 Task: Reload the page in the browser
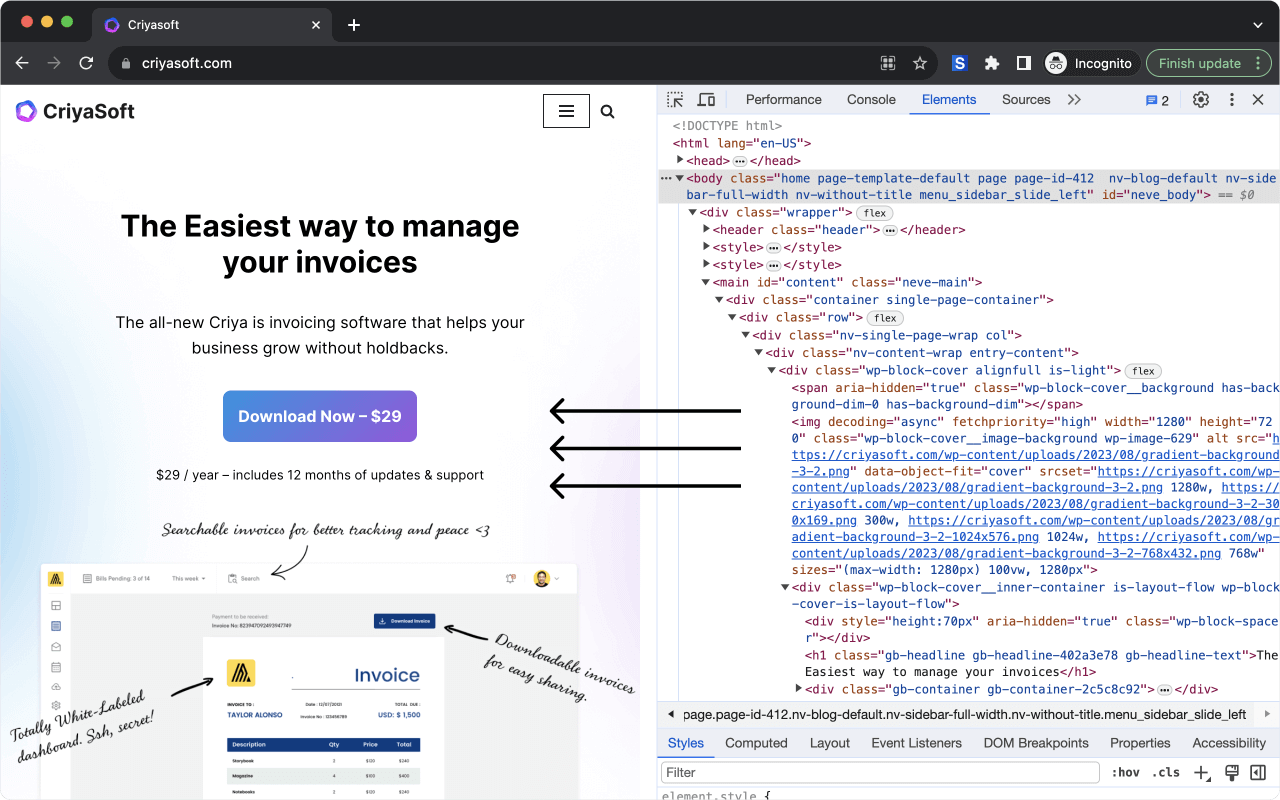[x=86, y=63]
